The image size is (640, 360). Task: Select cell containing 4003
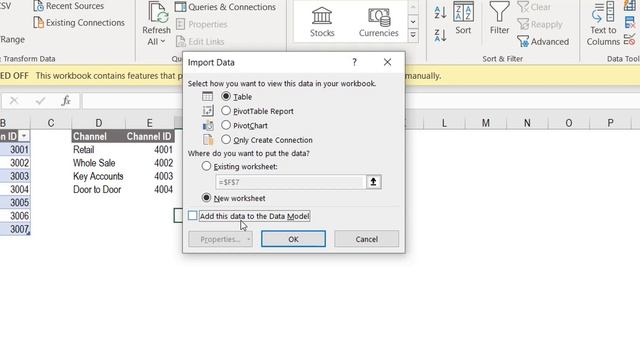[x=149, y=176]
